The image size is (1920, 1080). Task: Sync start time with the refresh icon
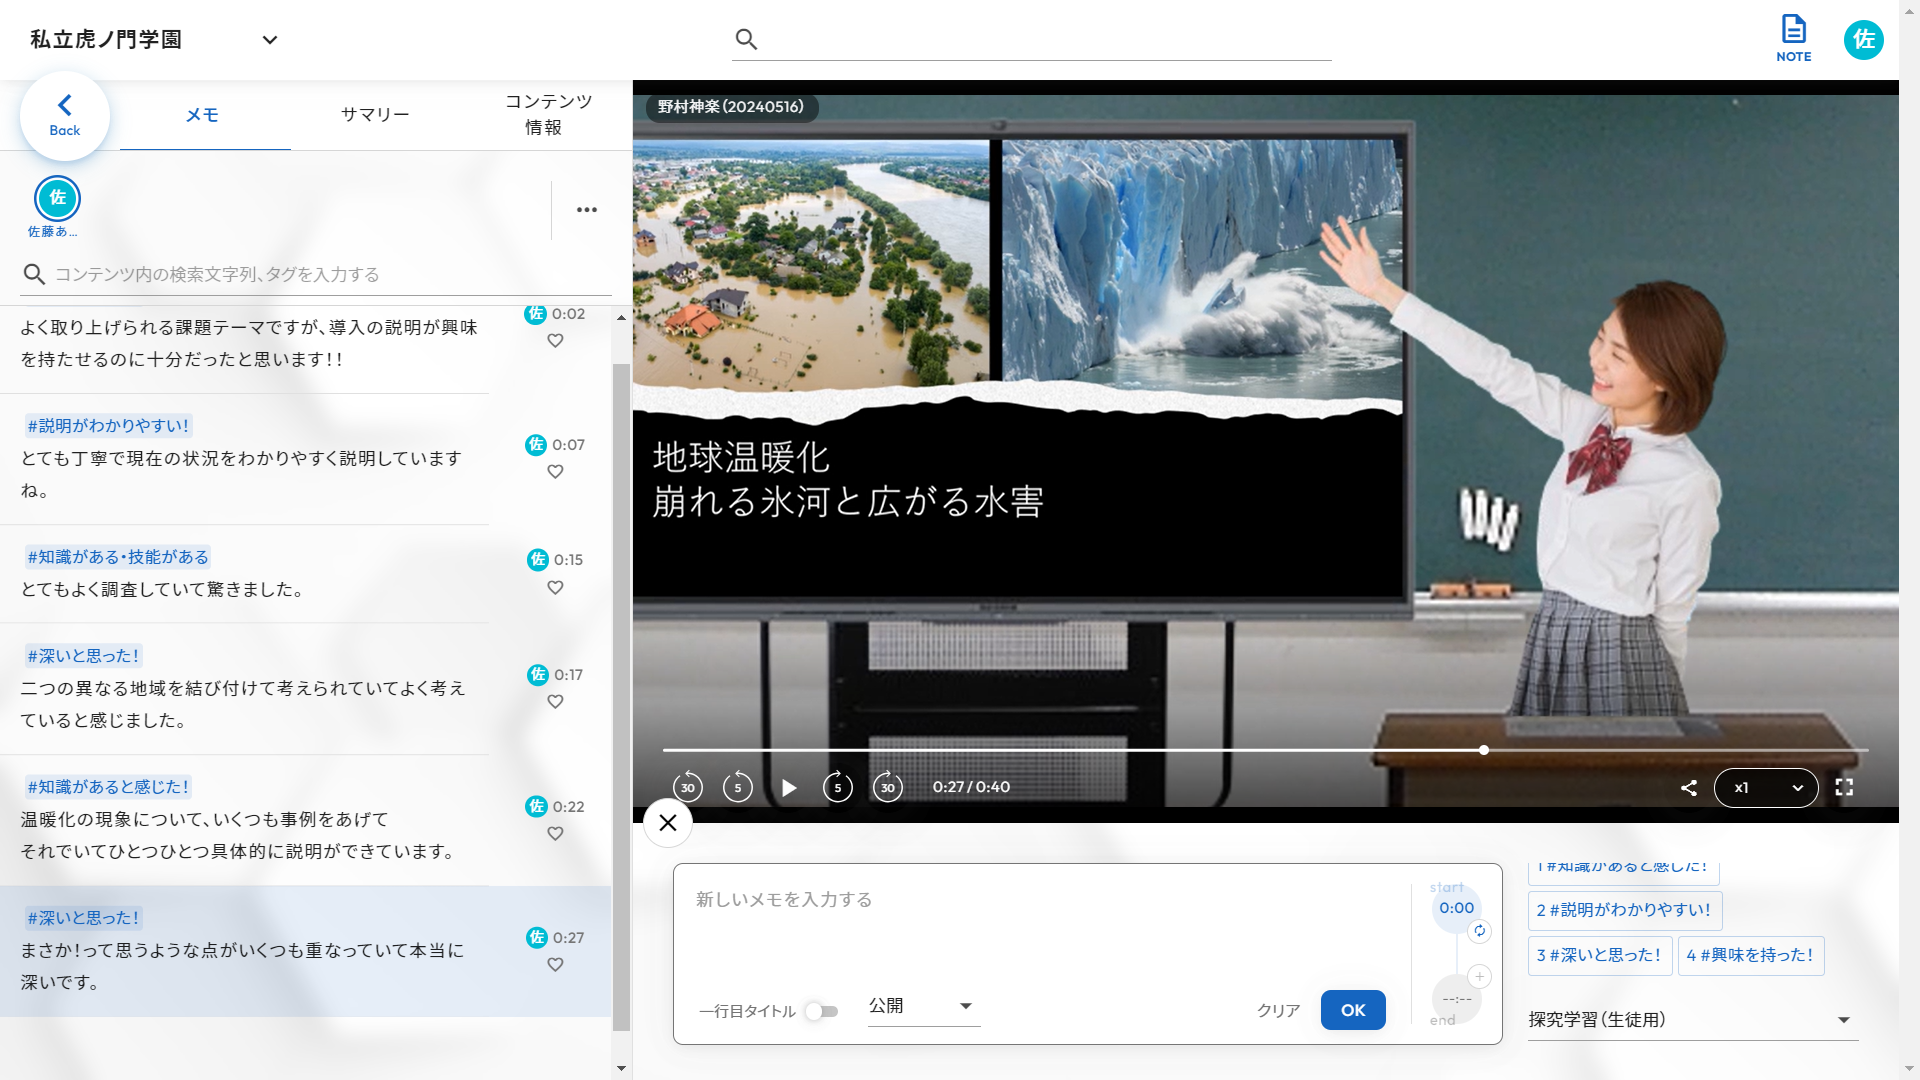click(x=1479, y=931)
